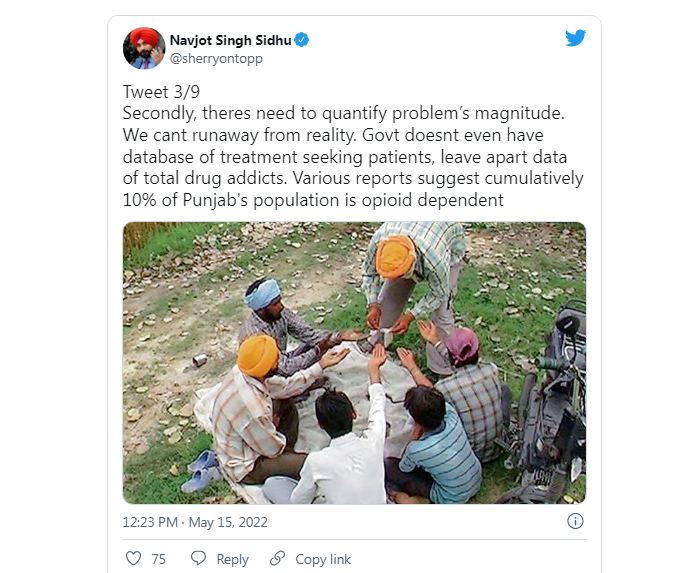Click the 12:23 PM time text
This screenshot has width=700, height=573.
click(150, 522)
